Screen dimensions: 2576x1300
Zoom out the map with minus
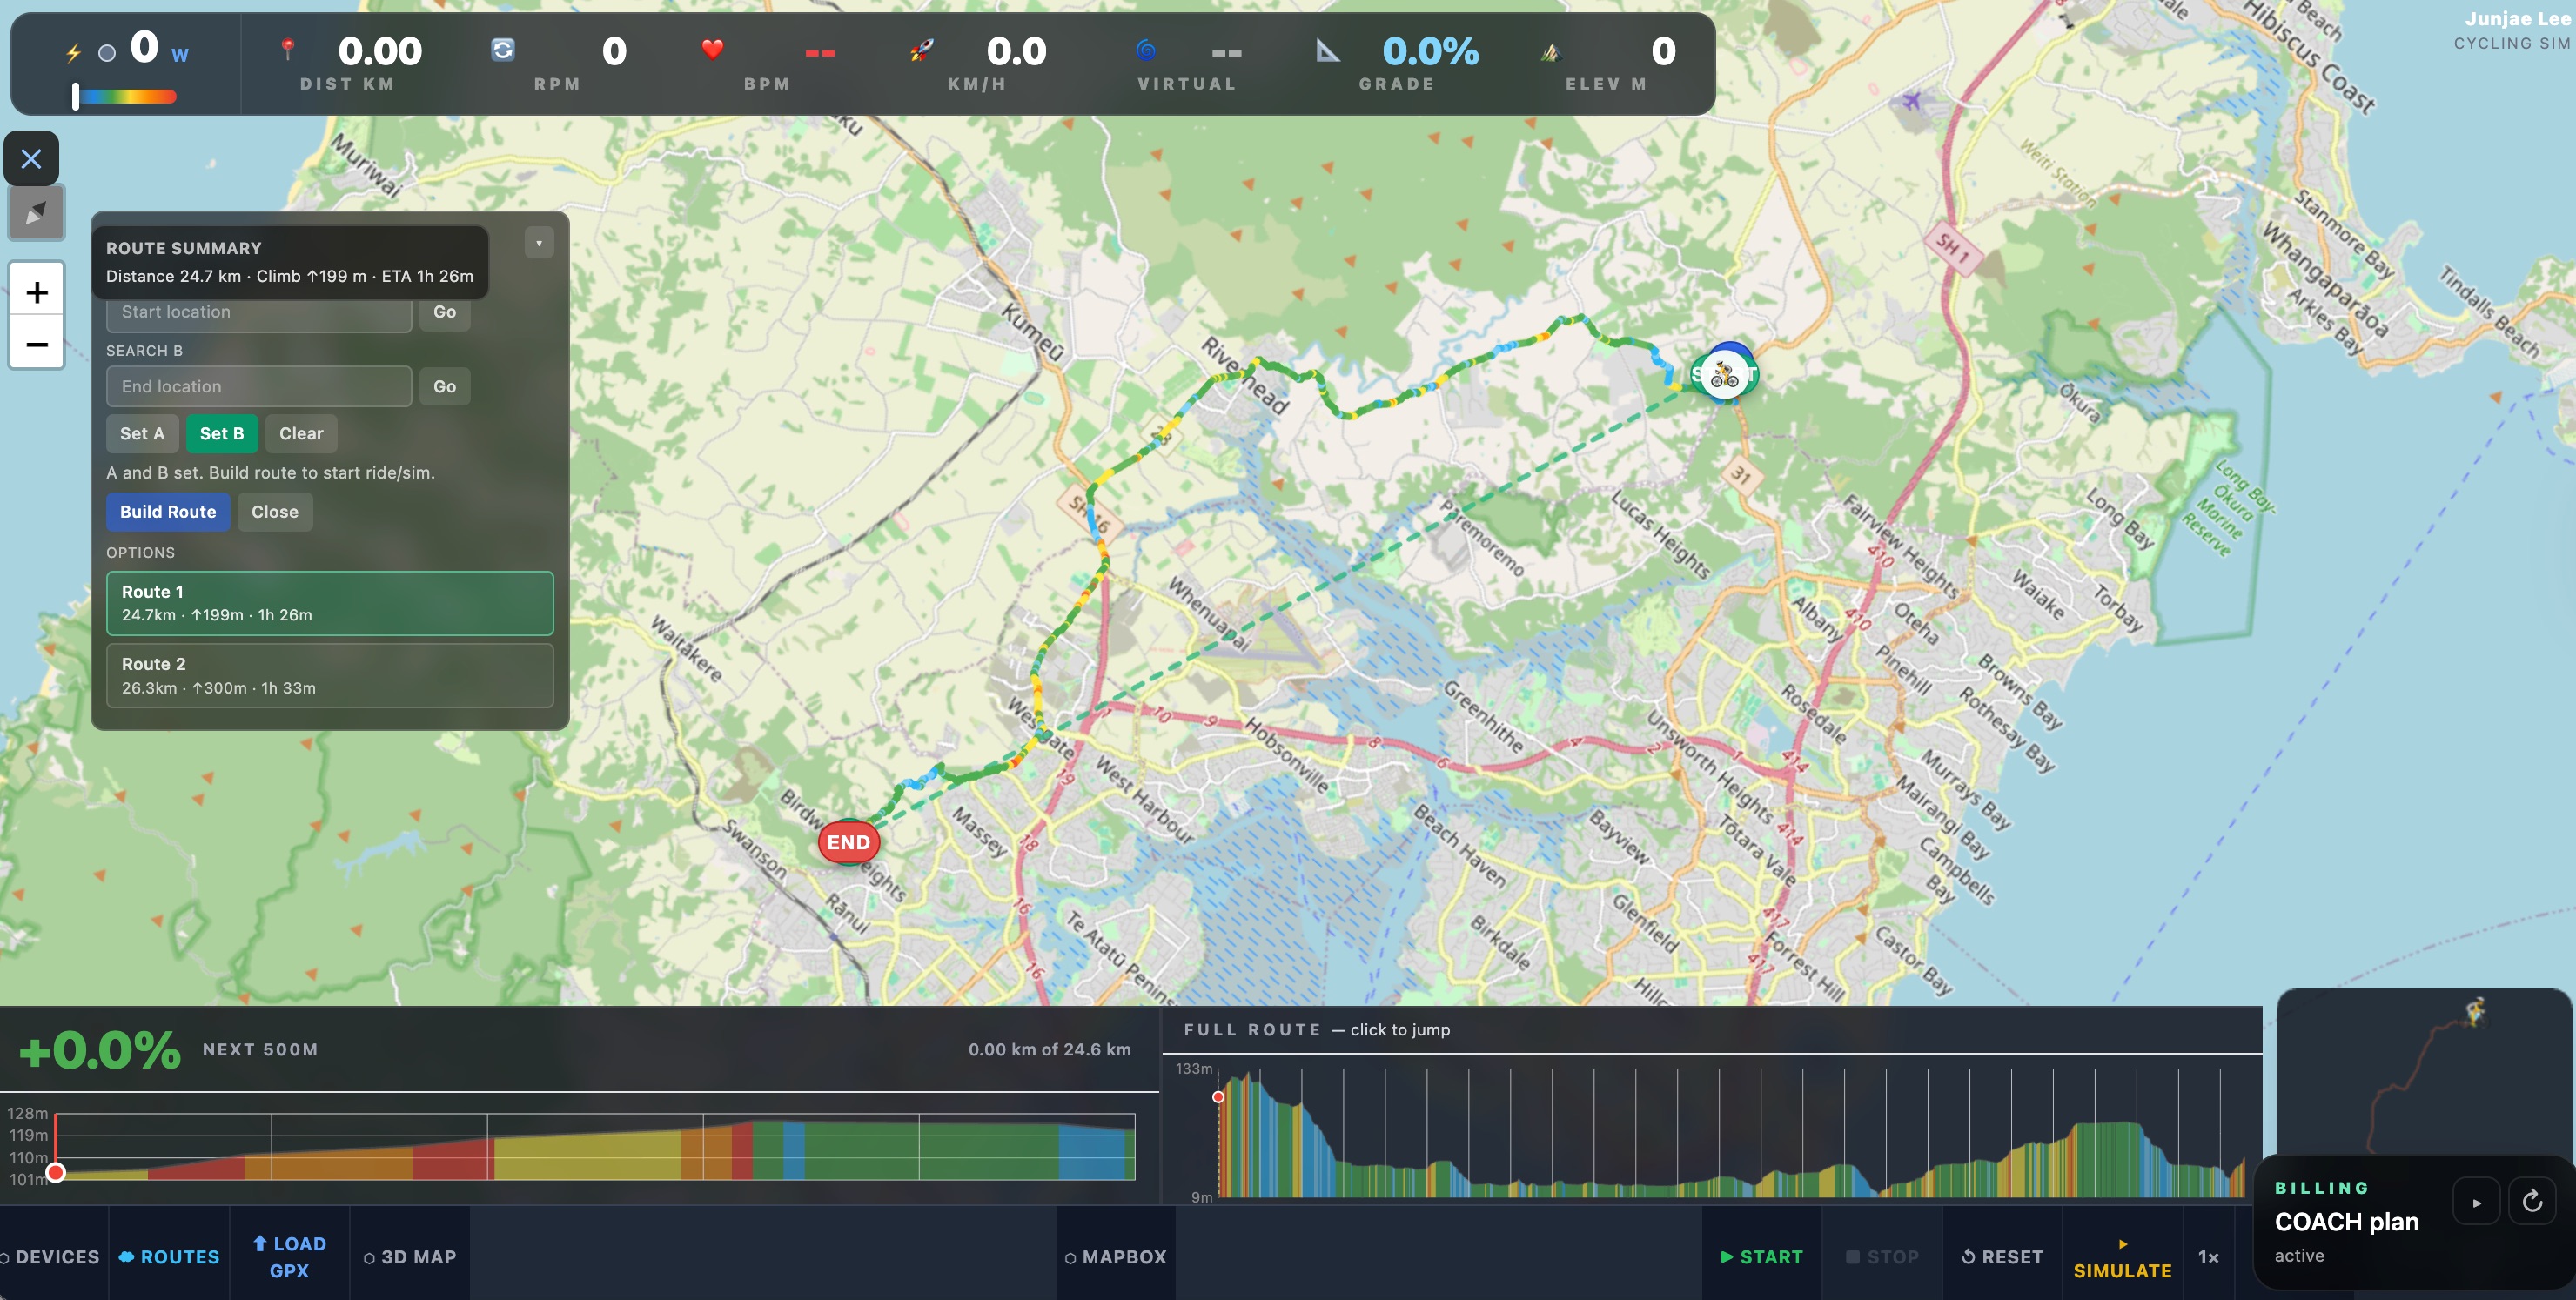point(37,344)
